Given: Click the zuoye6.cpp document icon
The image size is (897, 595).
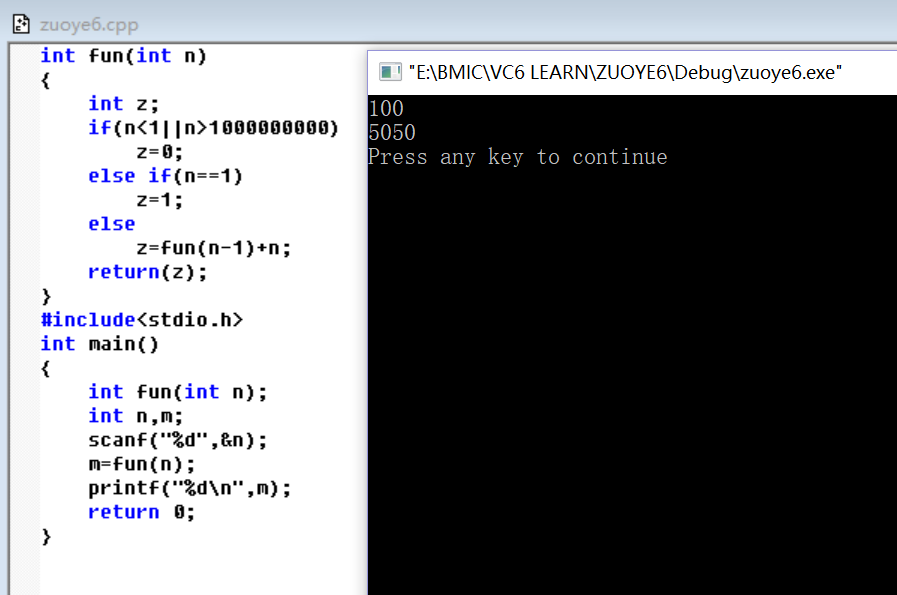Looking at the screenshot, I should tap(22, 24).
